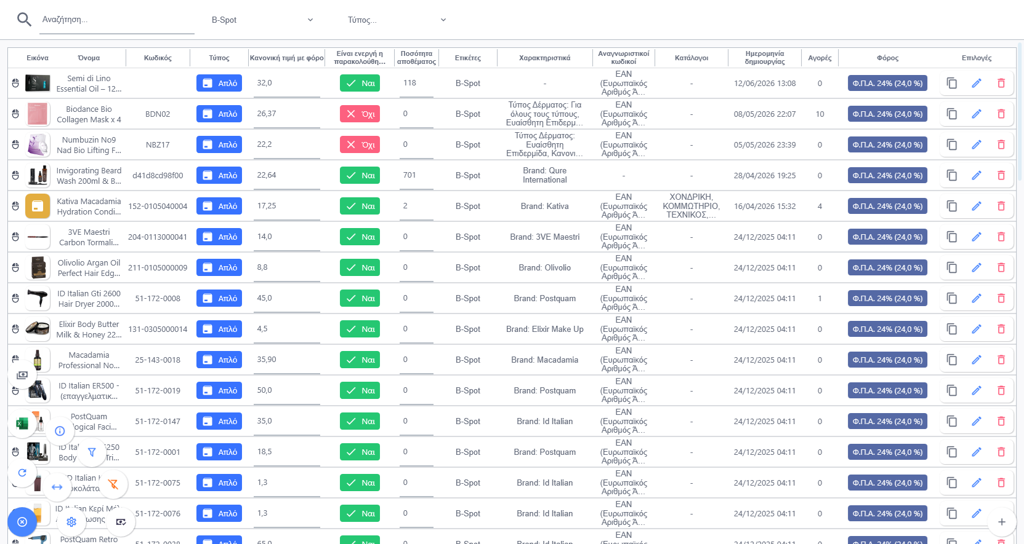The image size is (1024, 544).
Task: Open the blue filter funnel icon
Action: pyautogui.click(x=91, y=452)
